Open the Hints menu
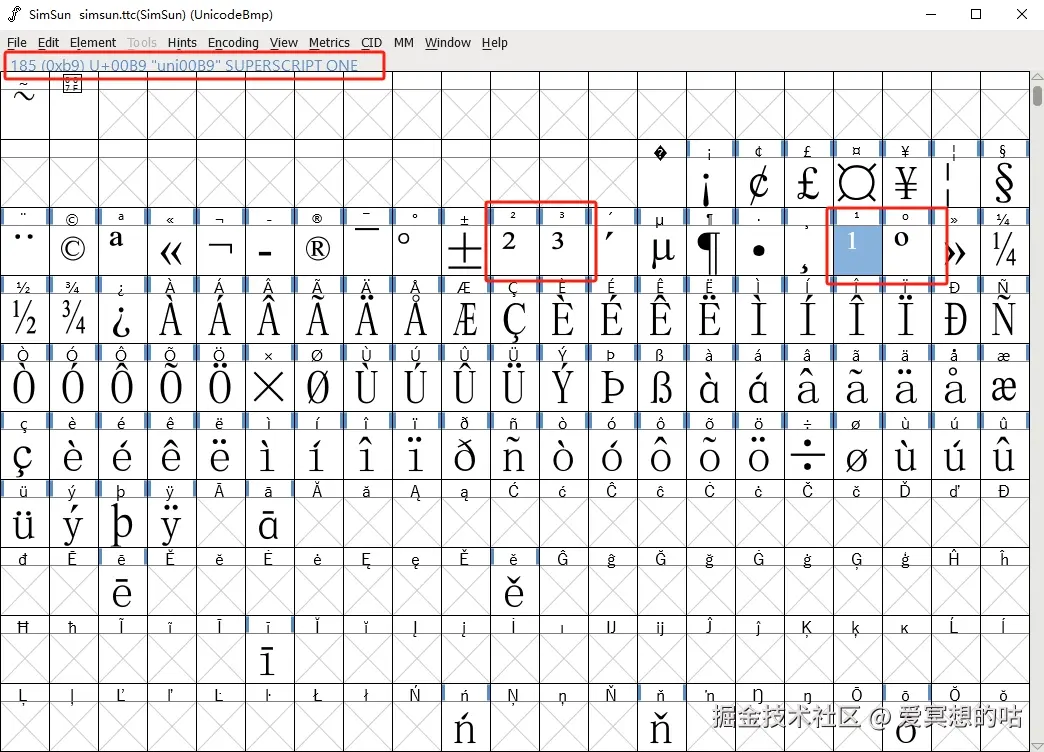 pos(182,43)
